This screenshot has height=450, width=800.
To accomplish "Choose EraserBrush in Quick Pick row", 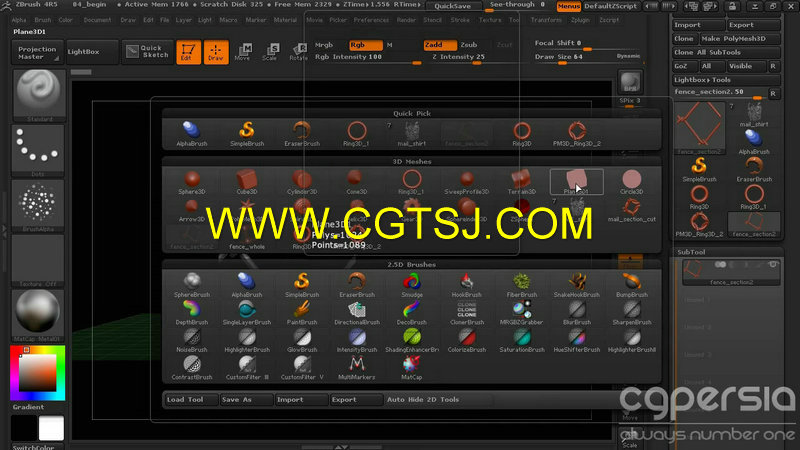I will coord(302,134).
